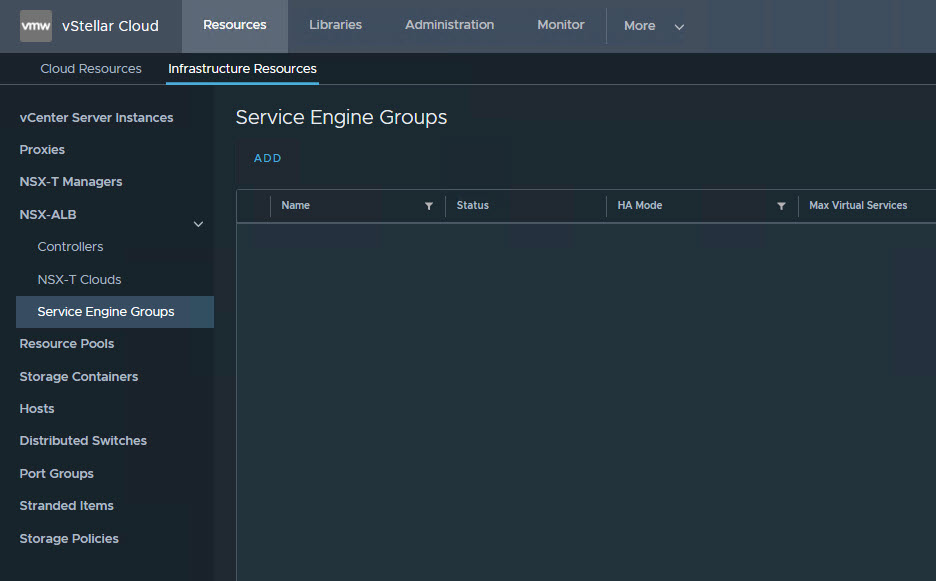Sort by the Status column header

473,206
